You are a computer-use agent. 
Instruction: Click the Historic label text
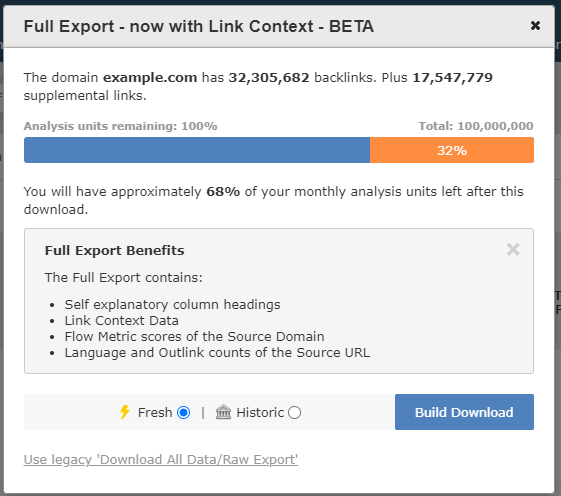[x=260, y=412]
